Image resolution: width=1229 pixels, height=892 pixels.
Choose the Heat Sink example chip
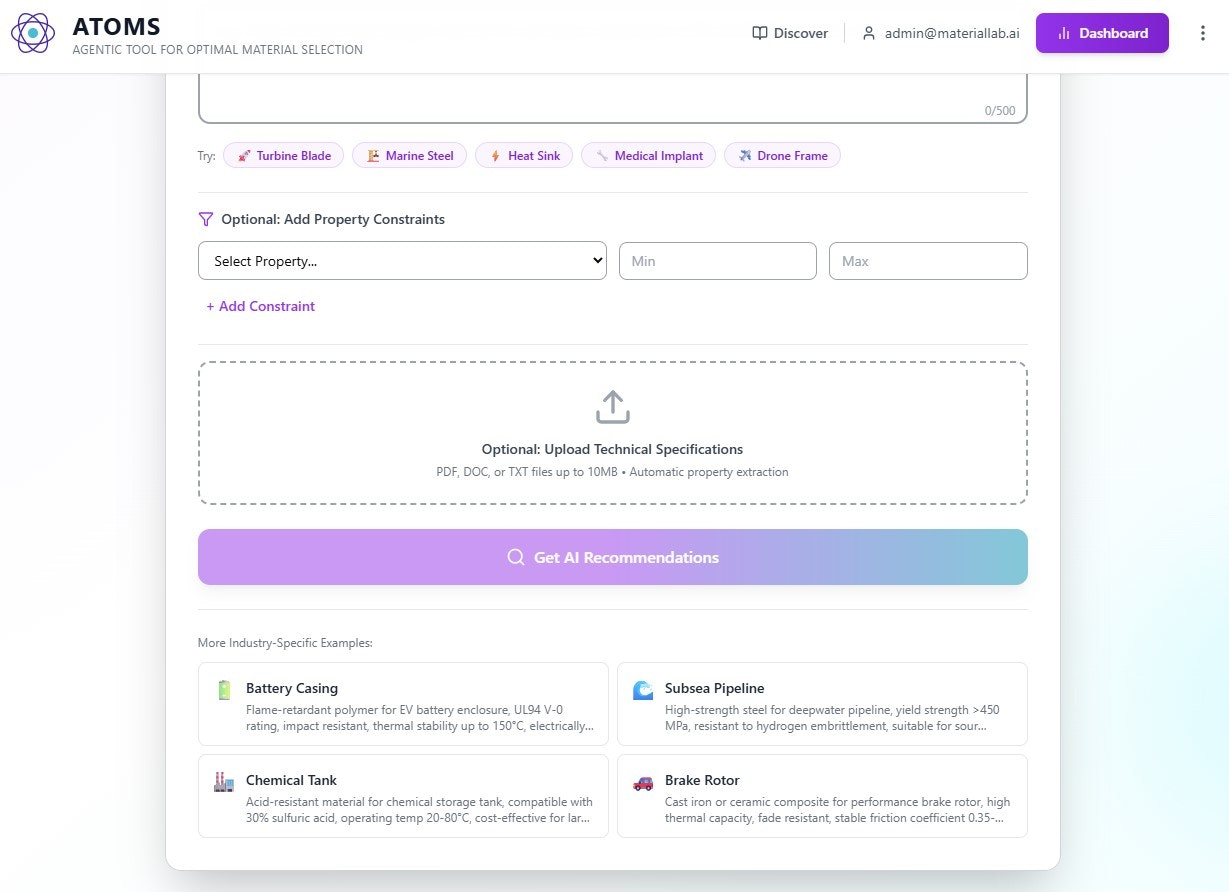click(x=524, y=155)
